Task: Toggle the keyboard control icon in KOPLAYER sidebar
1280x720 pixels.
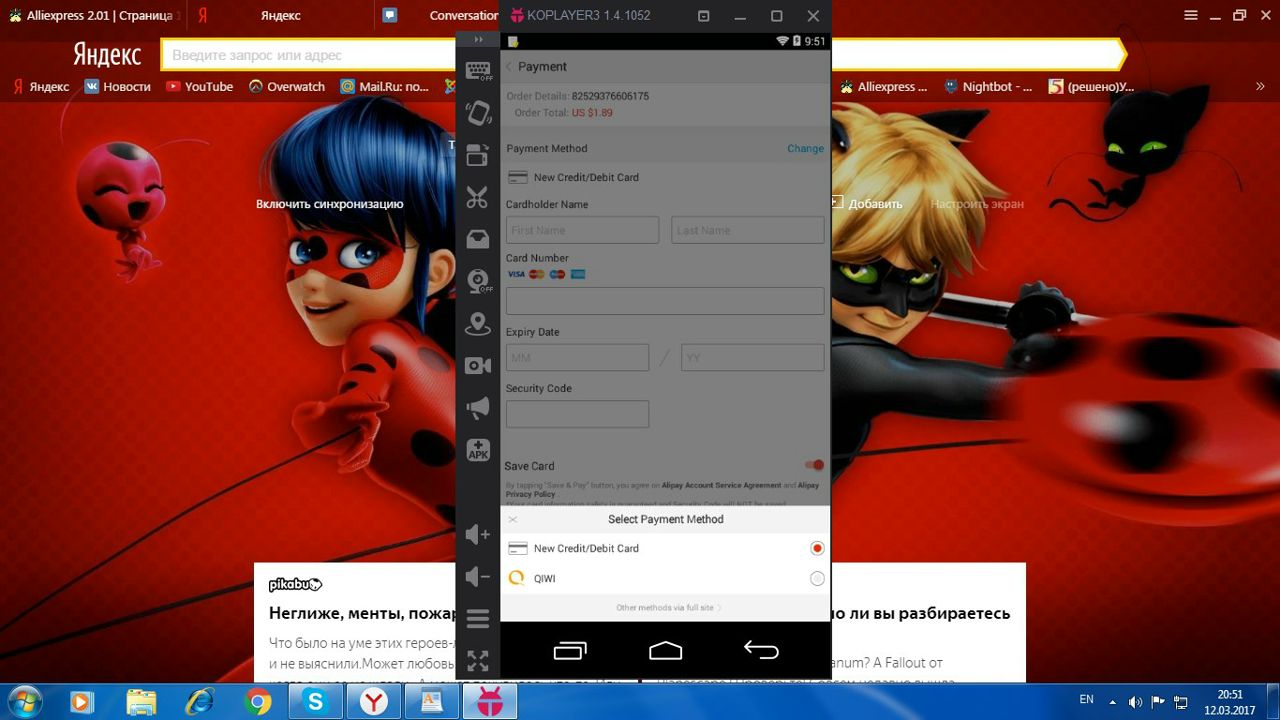Action: pos(478,70)
